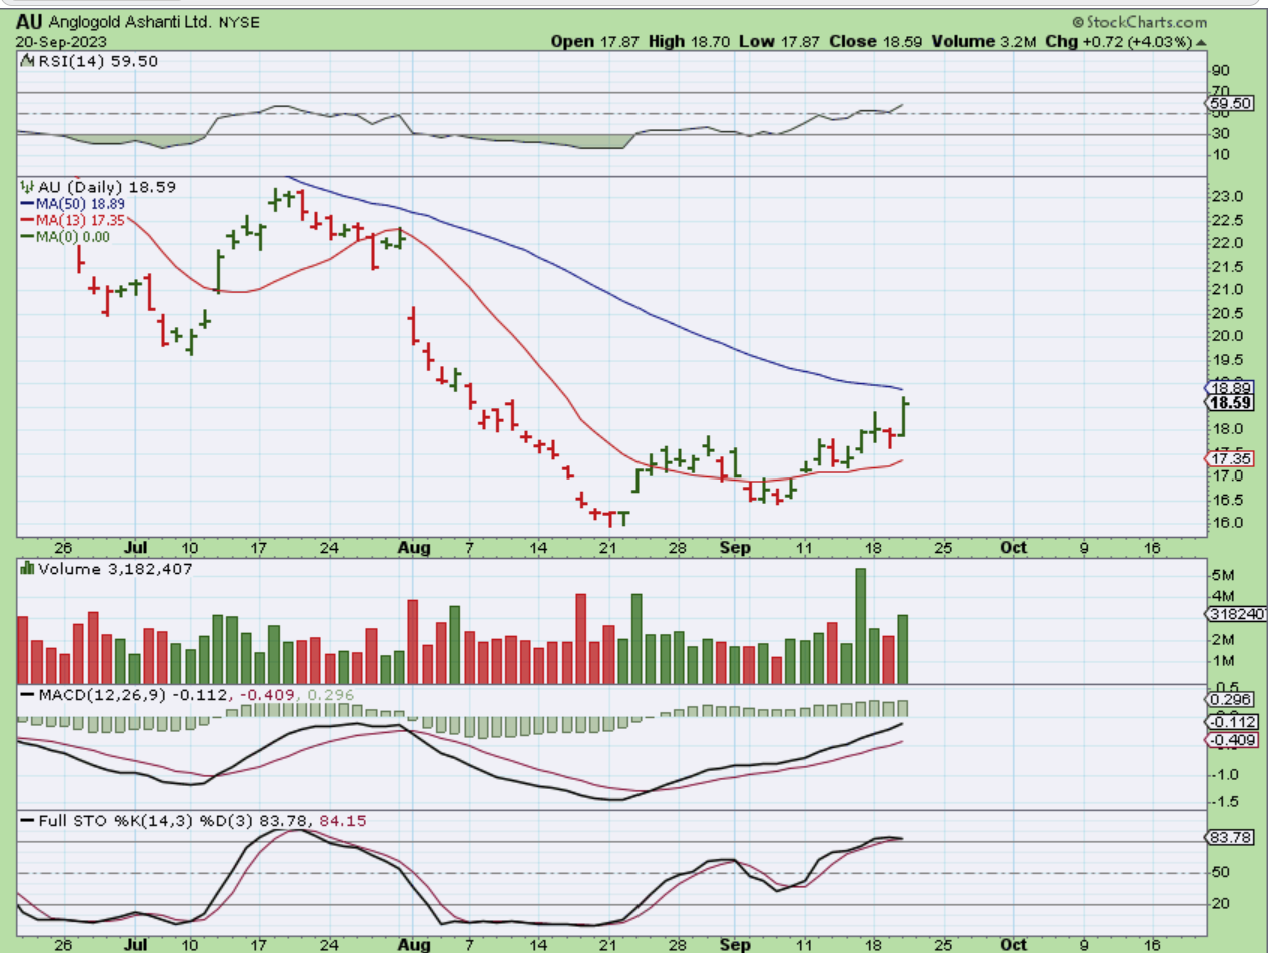Click the MA(50) 18.89 legend entry
Screen dimensions: 1272x954
point(80,204)
